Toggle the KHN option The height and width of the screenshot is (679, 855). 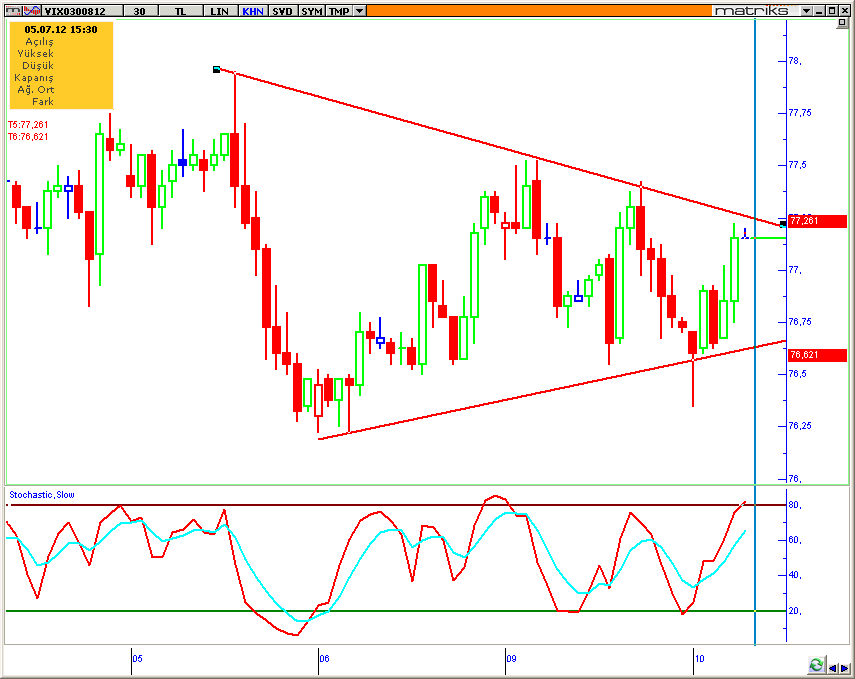click(252, 11)
